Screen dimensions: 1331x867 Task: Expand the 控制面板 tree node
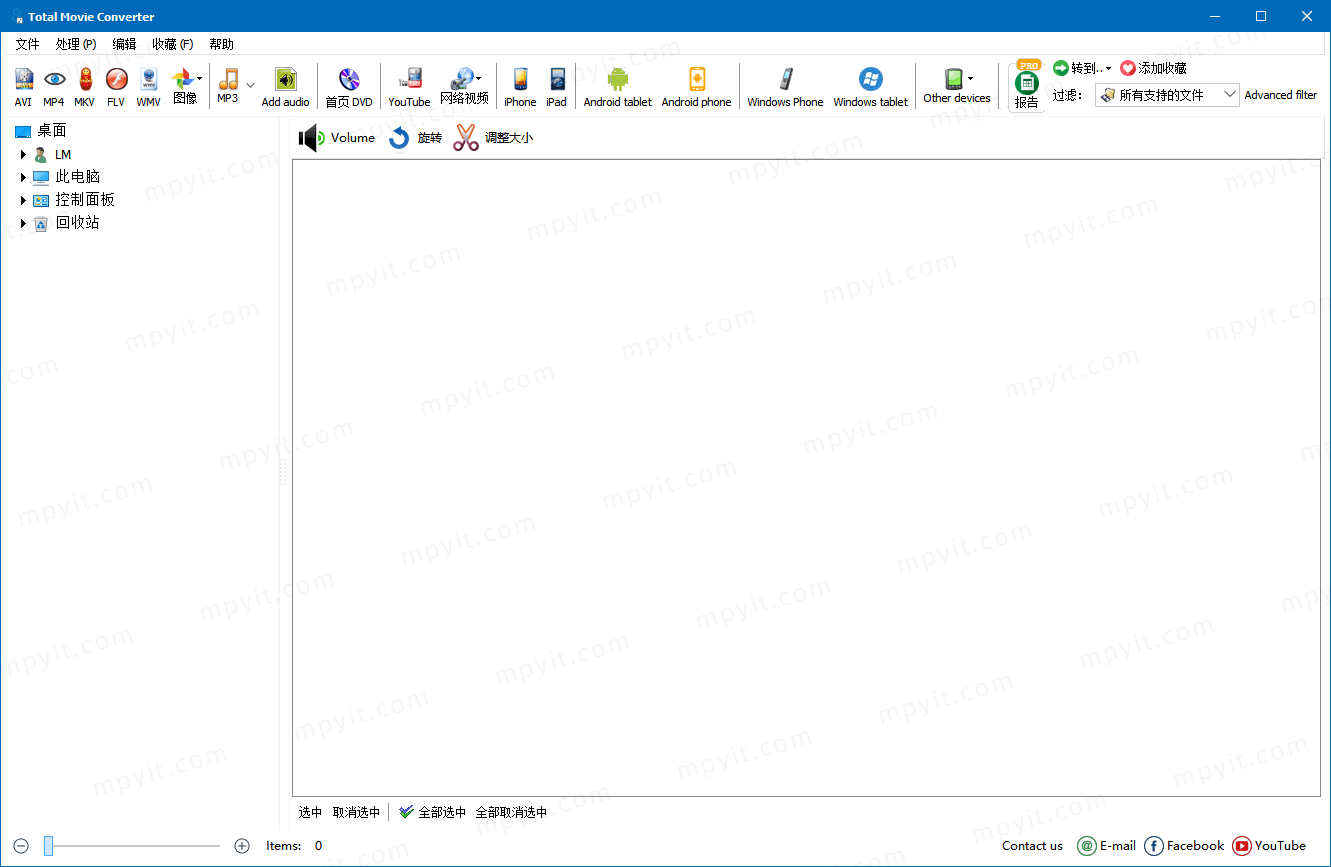(x=24, y=200)
